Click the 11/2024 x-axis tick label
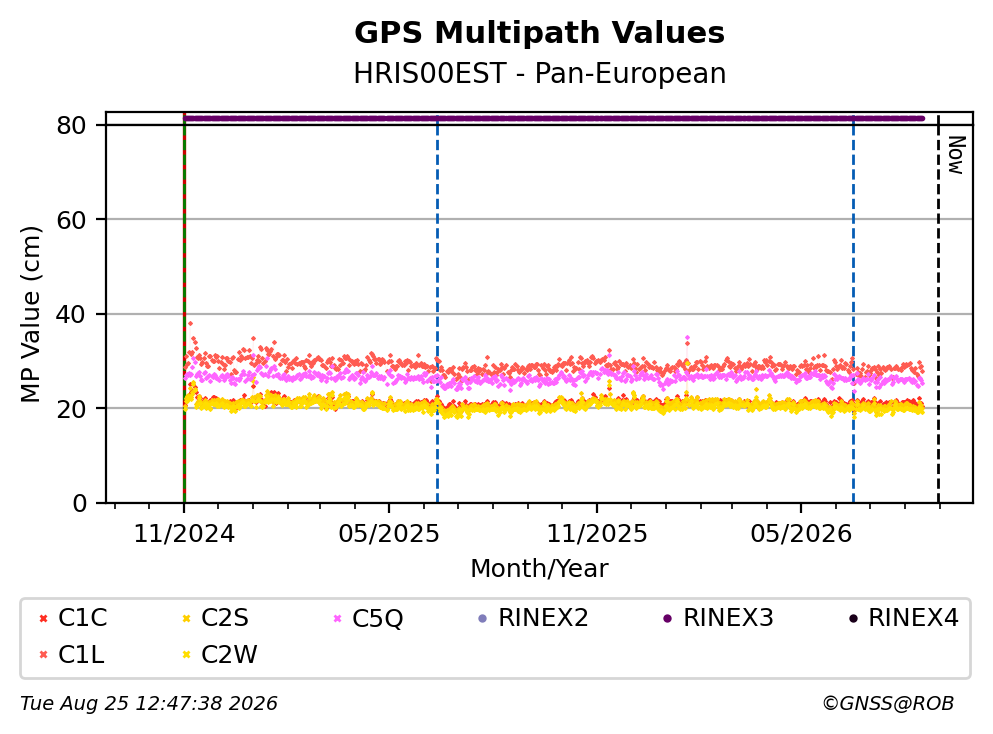The width and height of the screenshot is (993, 734). [184, 534]
